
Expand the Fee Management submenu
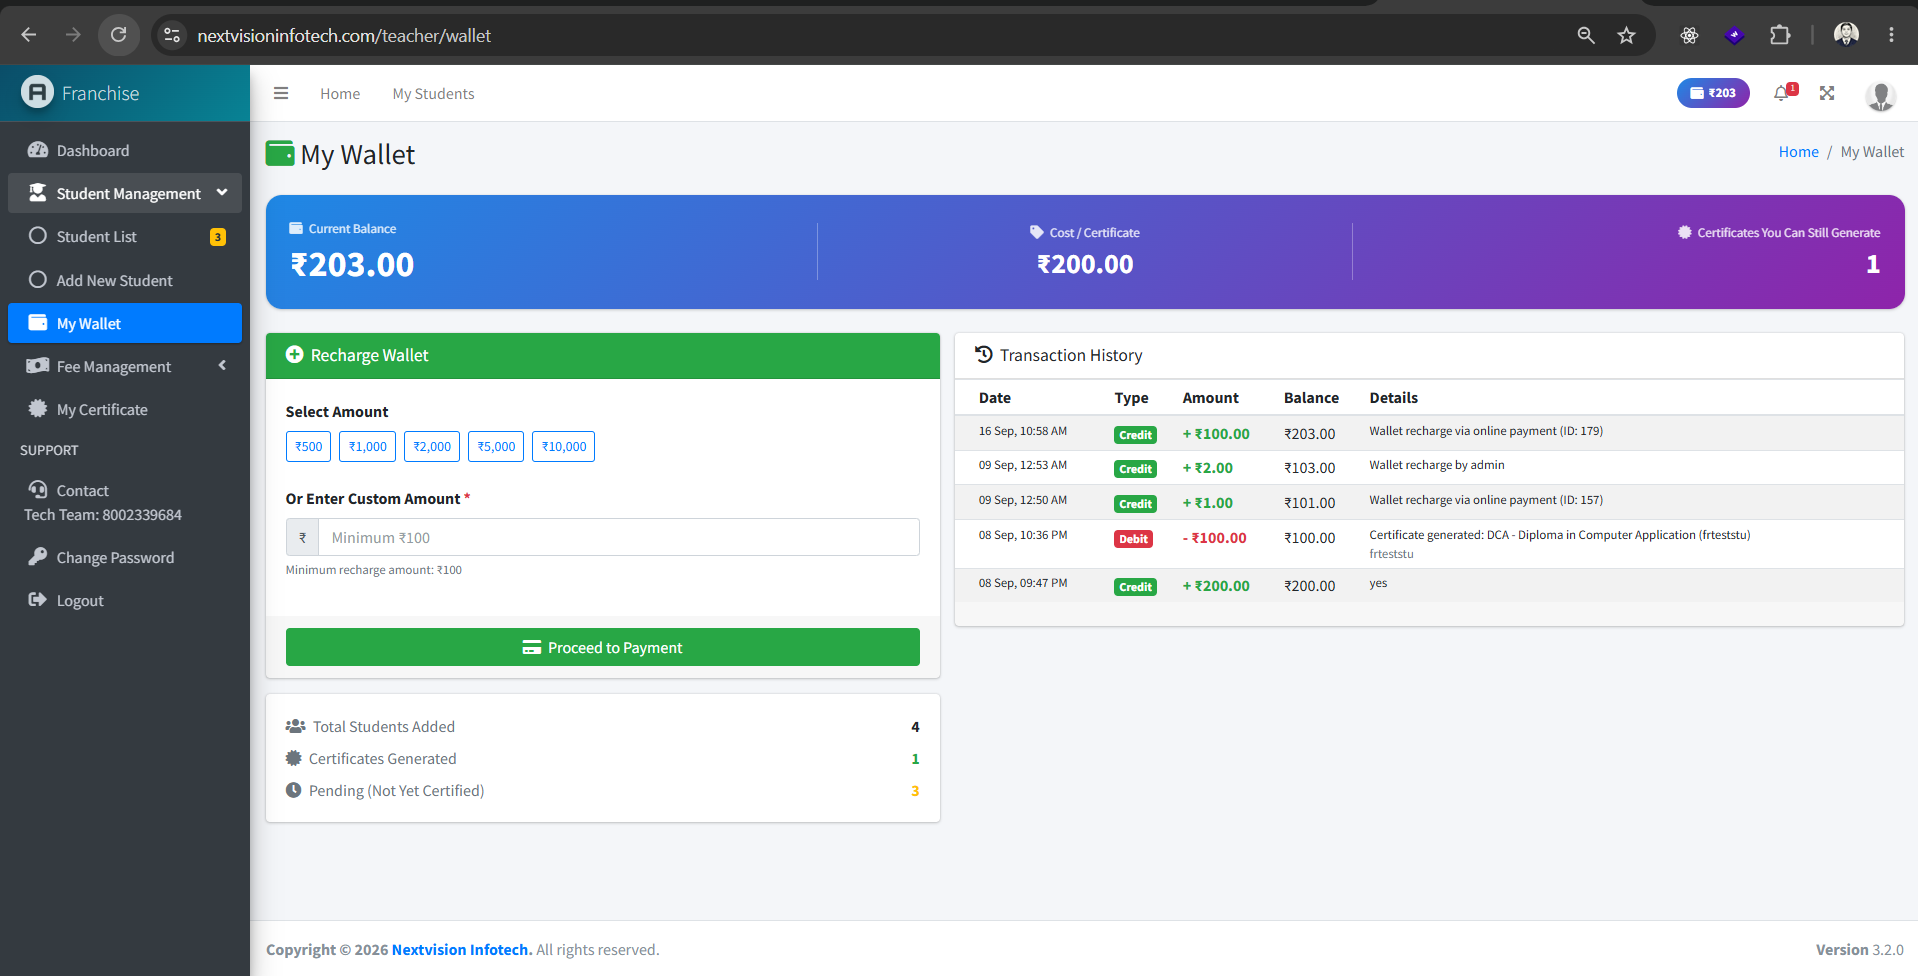125,366
